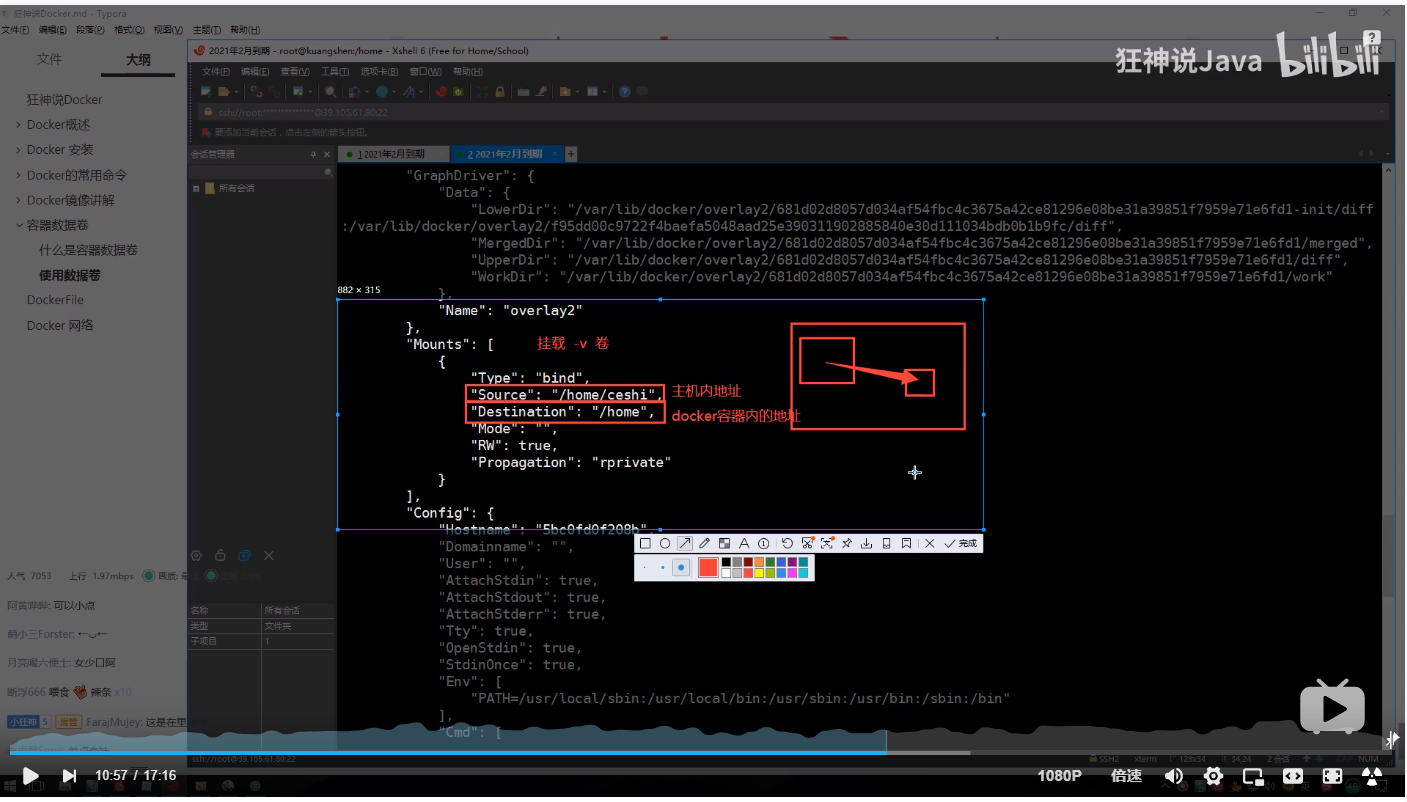Viewport: 1407px width, 802px height.
Task: Pick the magenta color swatch
Action: coord(792,573)
